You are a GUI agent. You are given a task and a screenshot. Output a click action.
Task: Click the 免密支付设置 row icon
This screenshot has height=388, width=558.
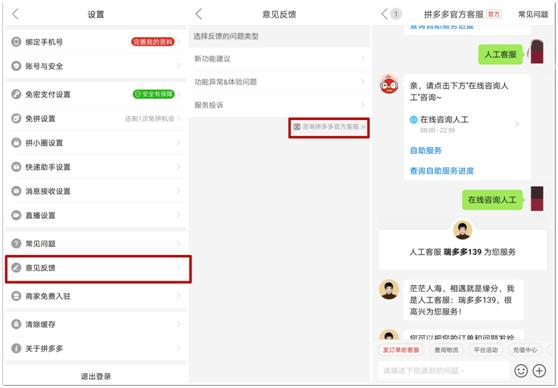(x=16, y=94)
